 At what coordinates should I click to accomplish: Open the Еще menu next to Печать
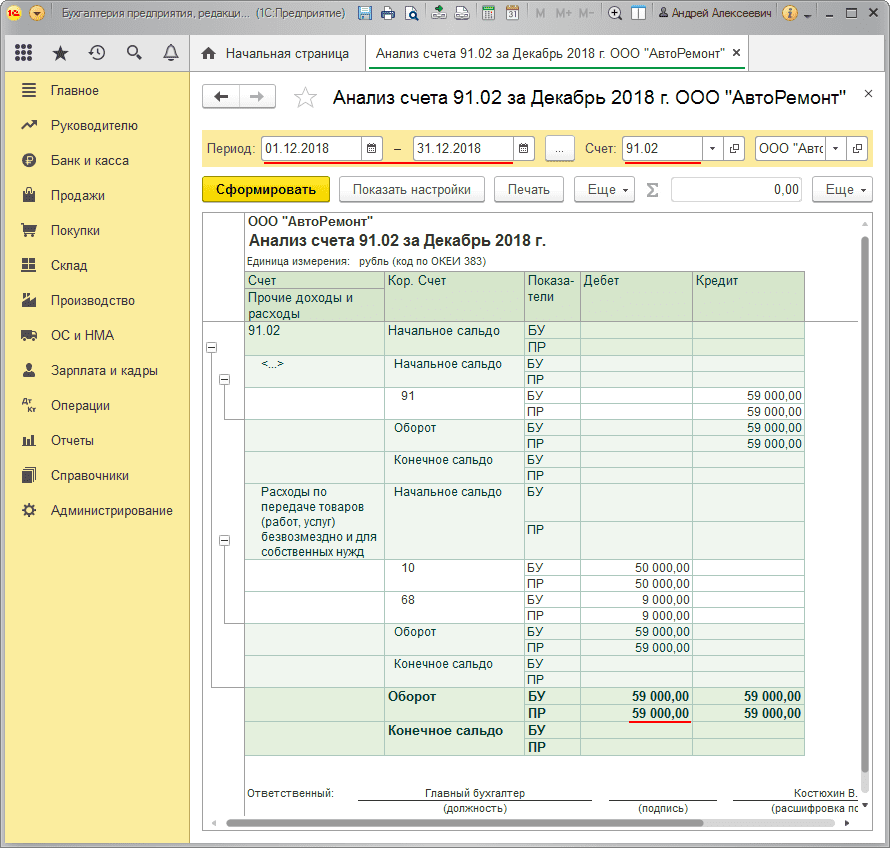coord(604,190)
